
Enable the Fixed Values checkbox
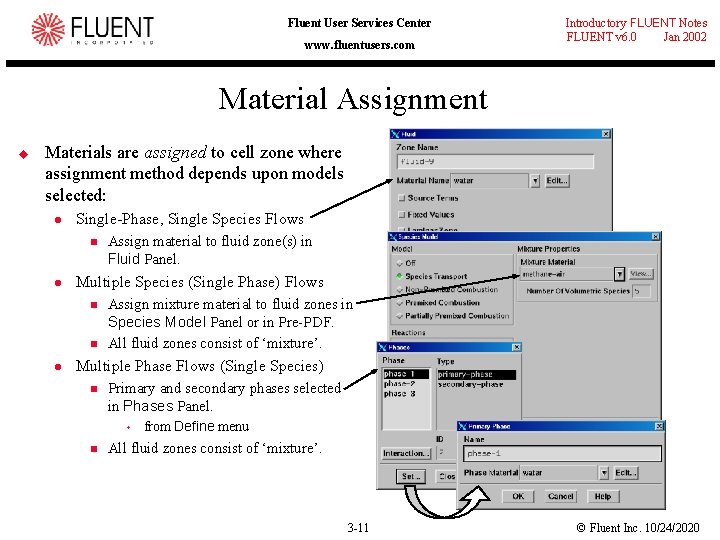tap(402, 214)
